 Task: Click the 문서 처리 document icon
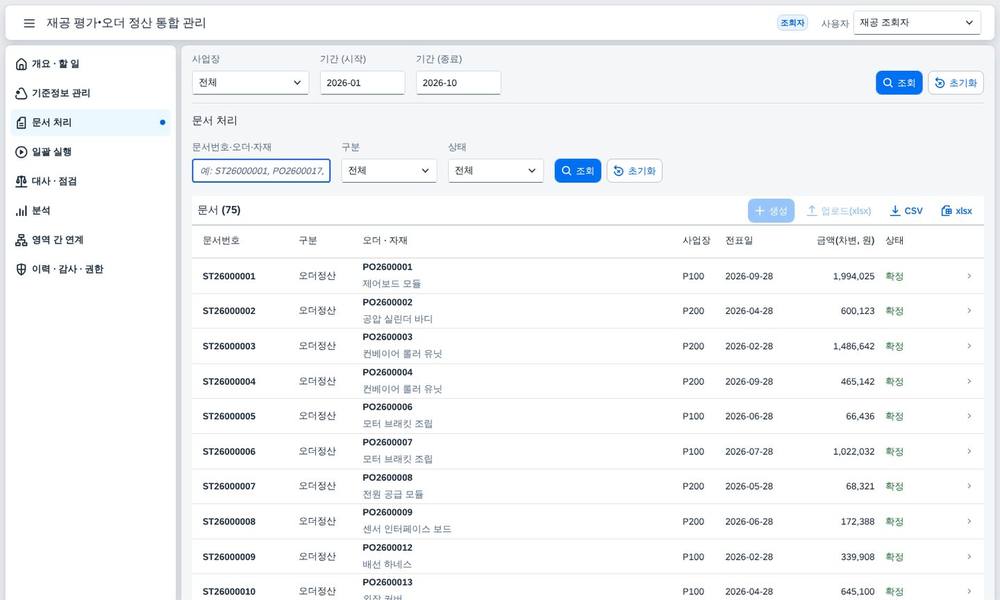coord(21,122)
